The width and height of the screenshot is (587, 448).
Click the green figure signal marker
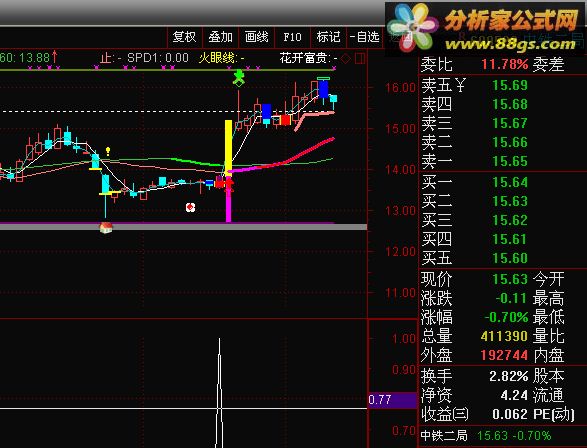(239, 78)
